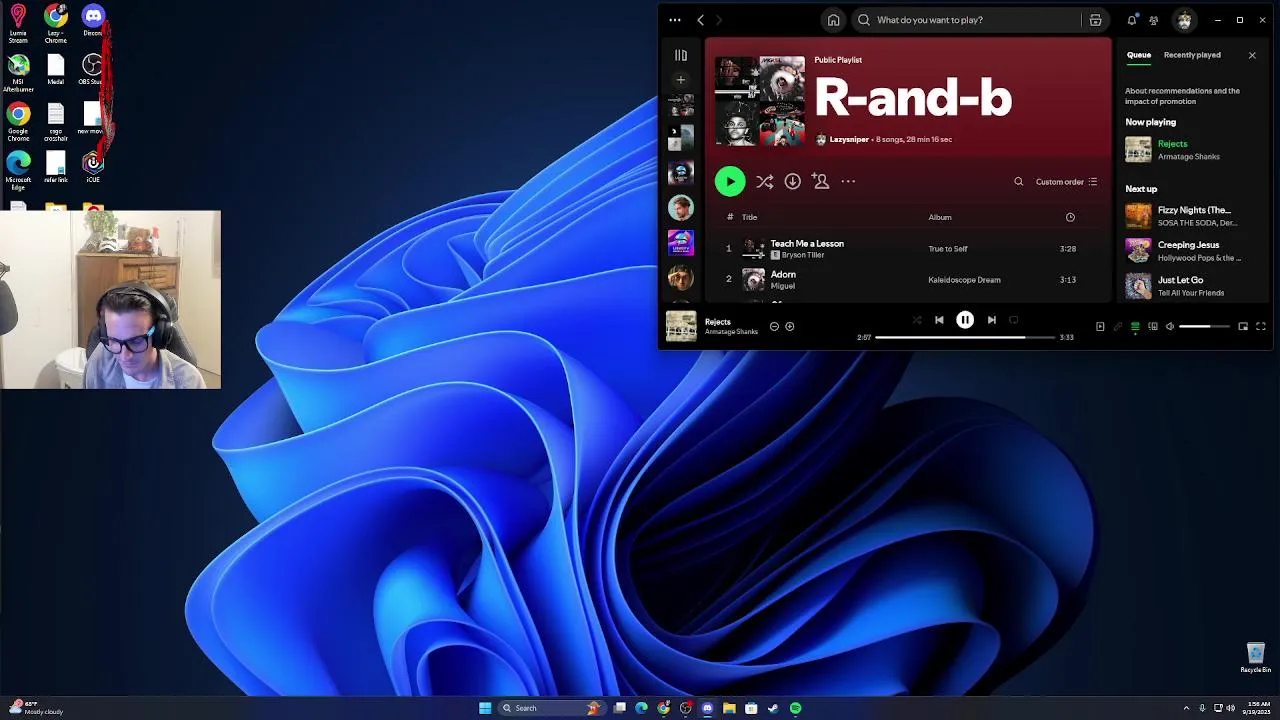Close the Queue panel
Image resolution: width=1280 pixels, height=720 pixels.
1252,55
